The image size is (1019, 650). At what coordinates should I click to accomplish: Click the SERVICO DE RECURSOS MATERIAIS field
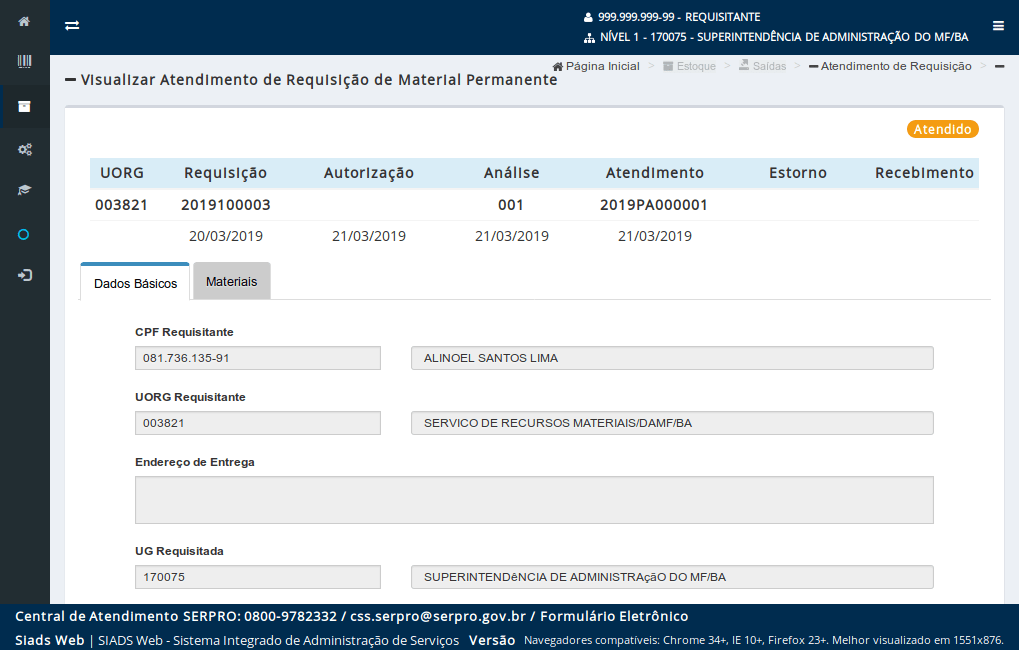point(672,423)
